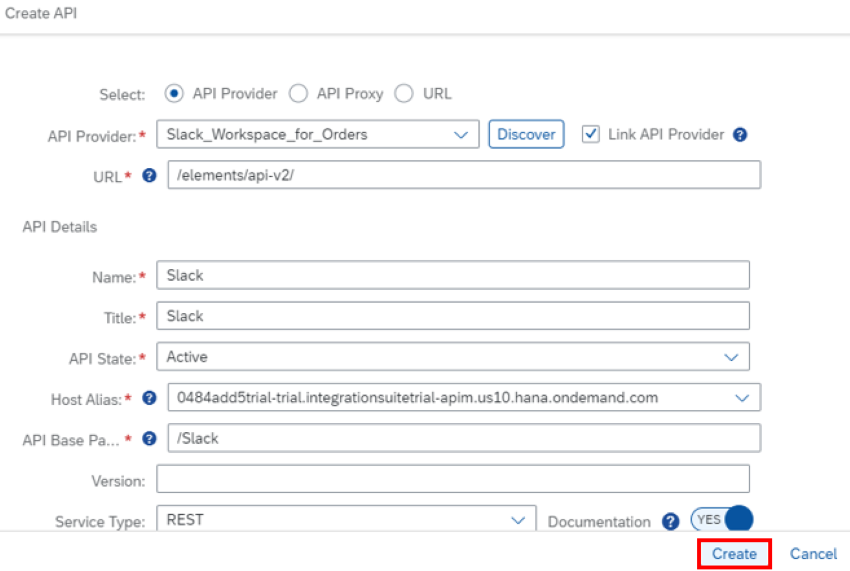Click the Create API dialog title

tap(41, 13)
